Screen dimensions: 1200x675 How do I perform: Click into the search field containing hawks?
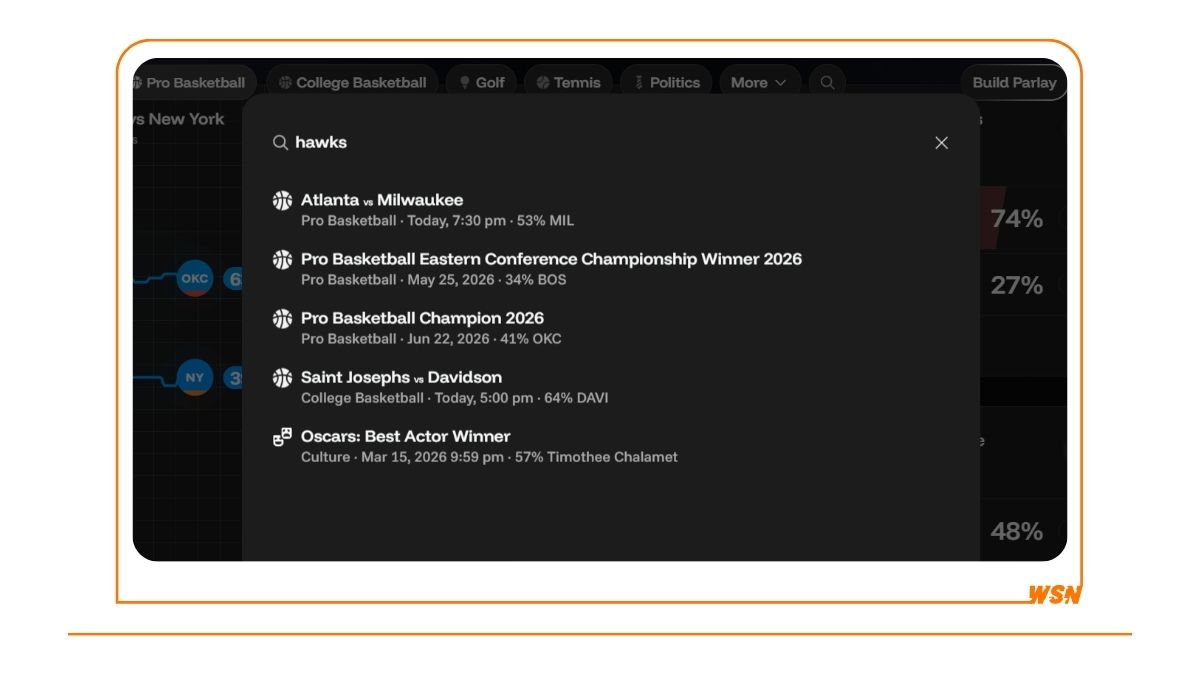(600, 143)
